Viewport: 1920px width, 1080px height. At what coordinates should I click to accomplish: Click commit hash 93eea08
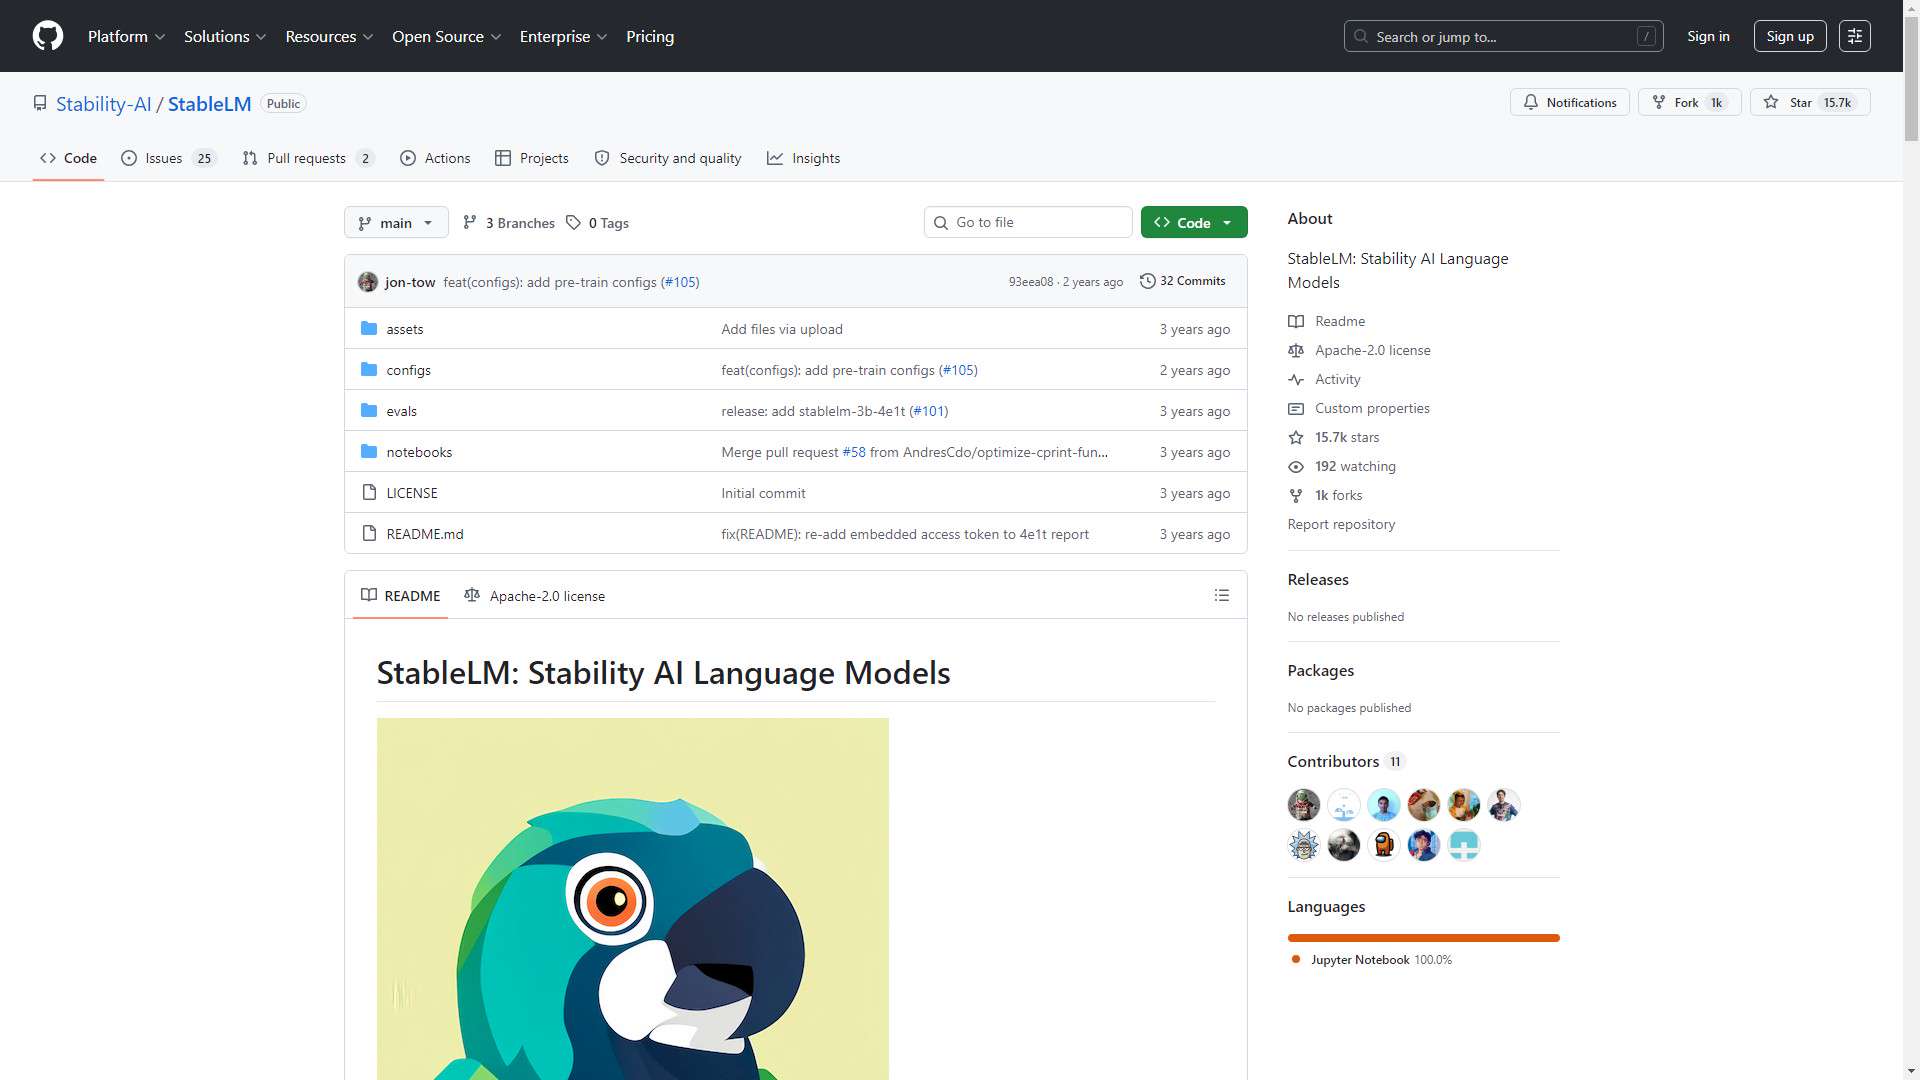tap(1031, 282)
